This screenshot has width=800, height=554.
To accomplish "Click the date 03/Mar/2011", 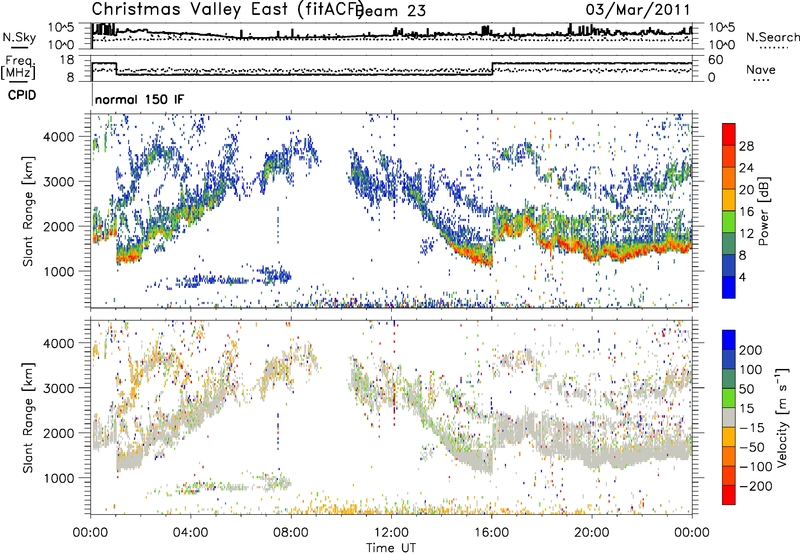I will click(637, 10).
